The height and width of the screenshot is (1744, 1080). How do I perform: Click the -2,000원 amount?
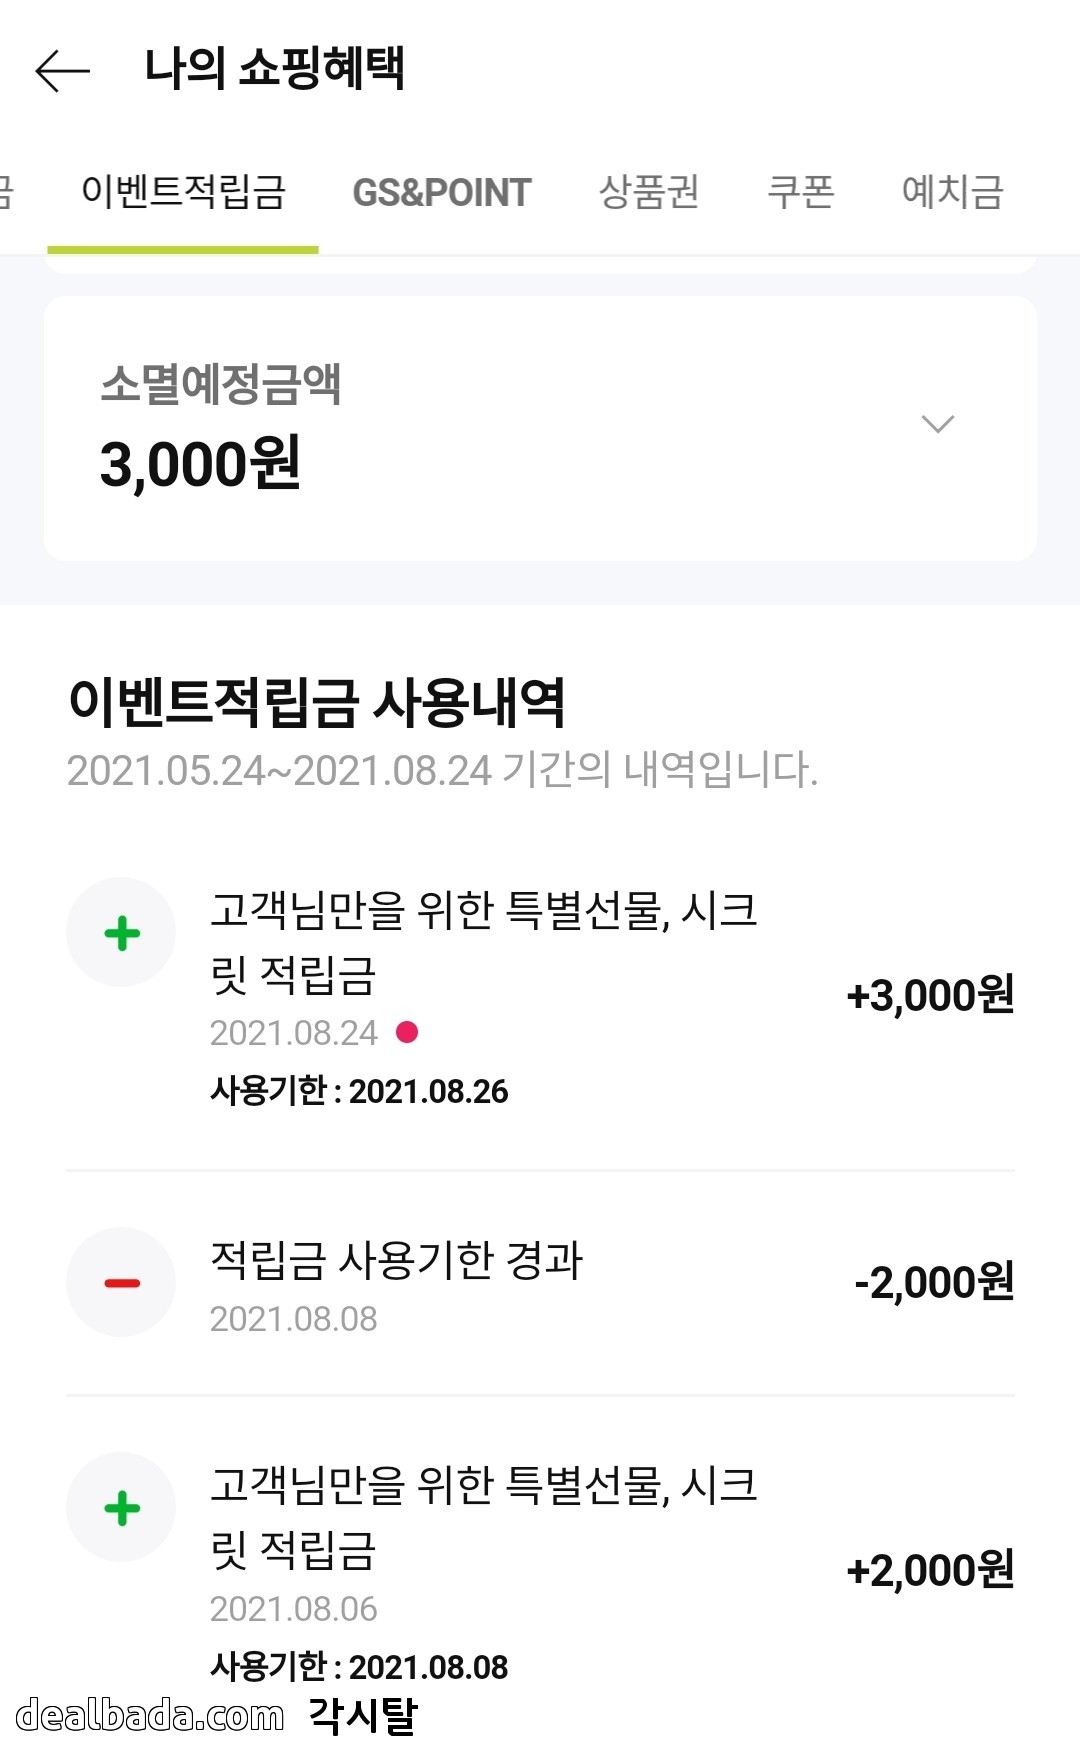click(x=934, y=1282)
